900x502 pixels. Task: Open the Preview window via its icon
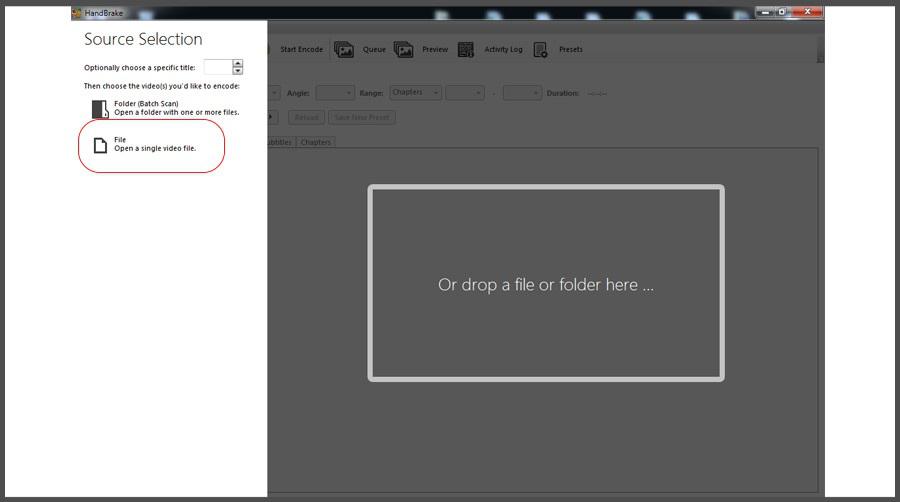point(404,50)
